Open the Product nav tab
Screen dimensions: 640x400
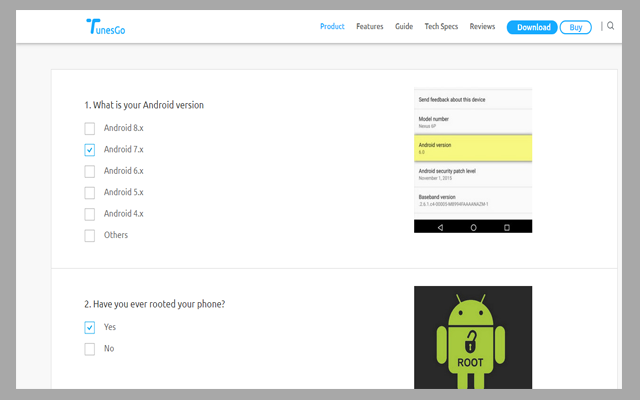[x=332, y=27]
